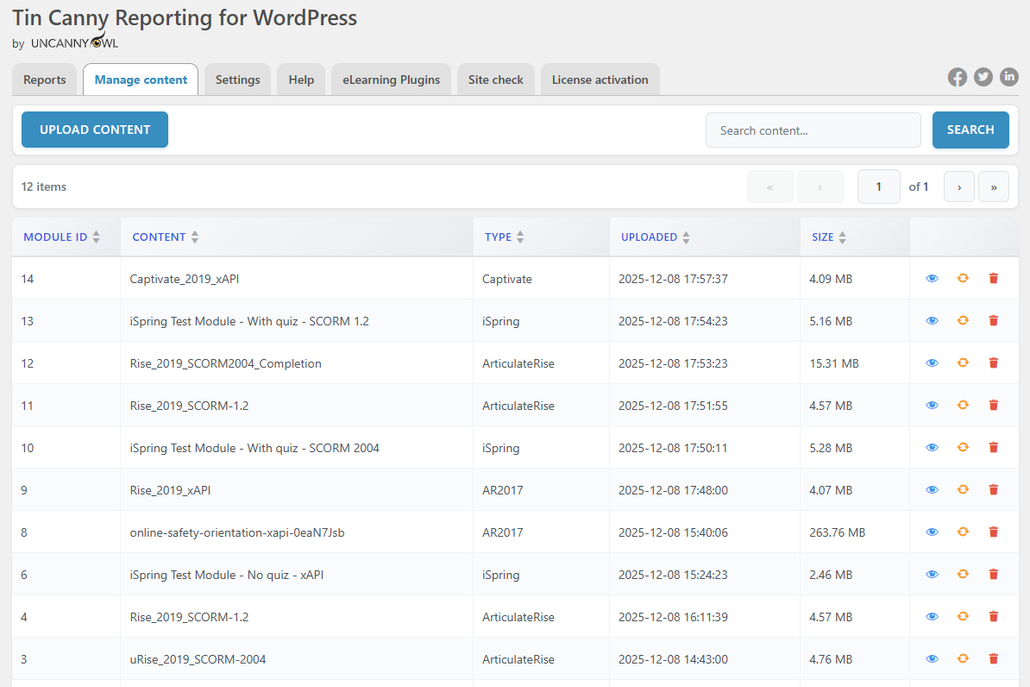1030x687 pixels.
Task: Open the Reports tab
Action: (45, 79)
